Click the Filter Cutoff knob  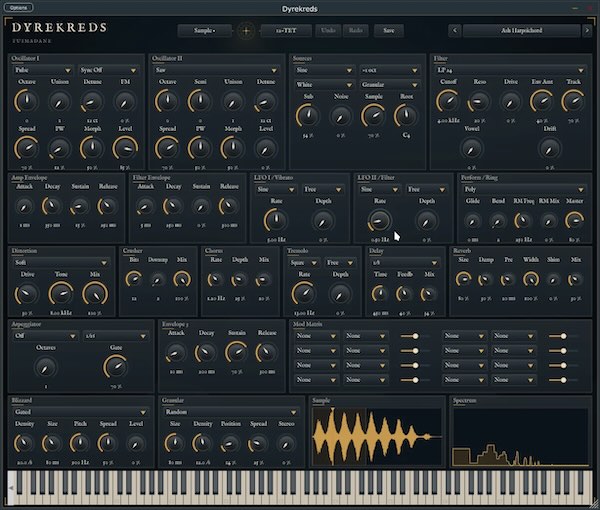point(448,101)
